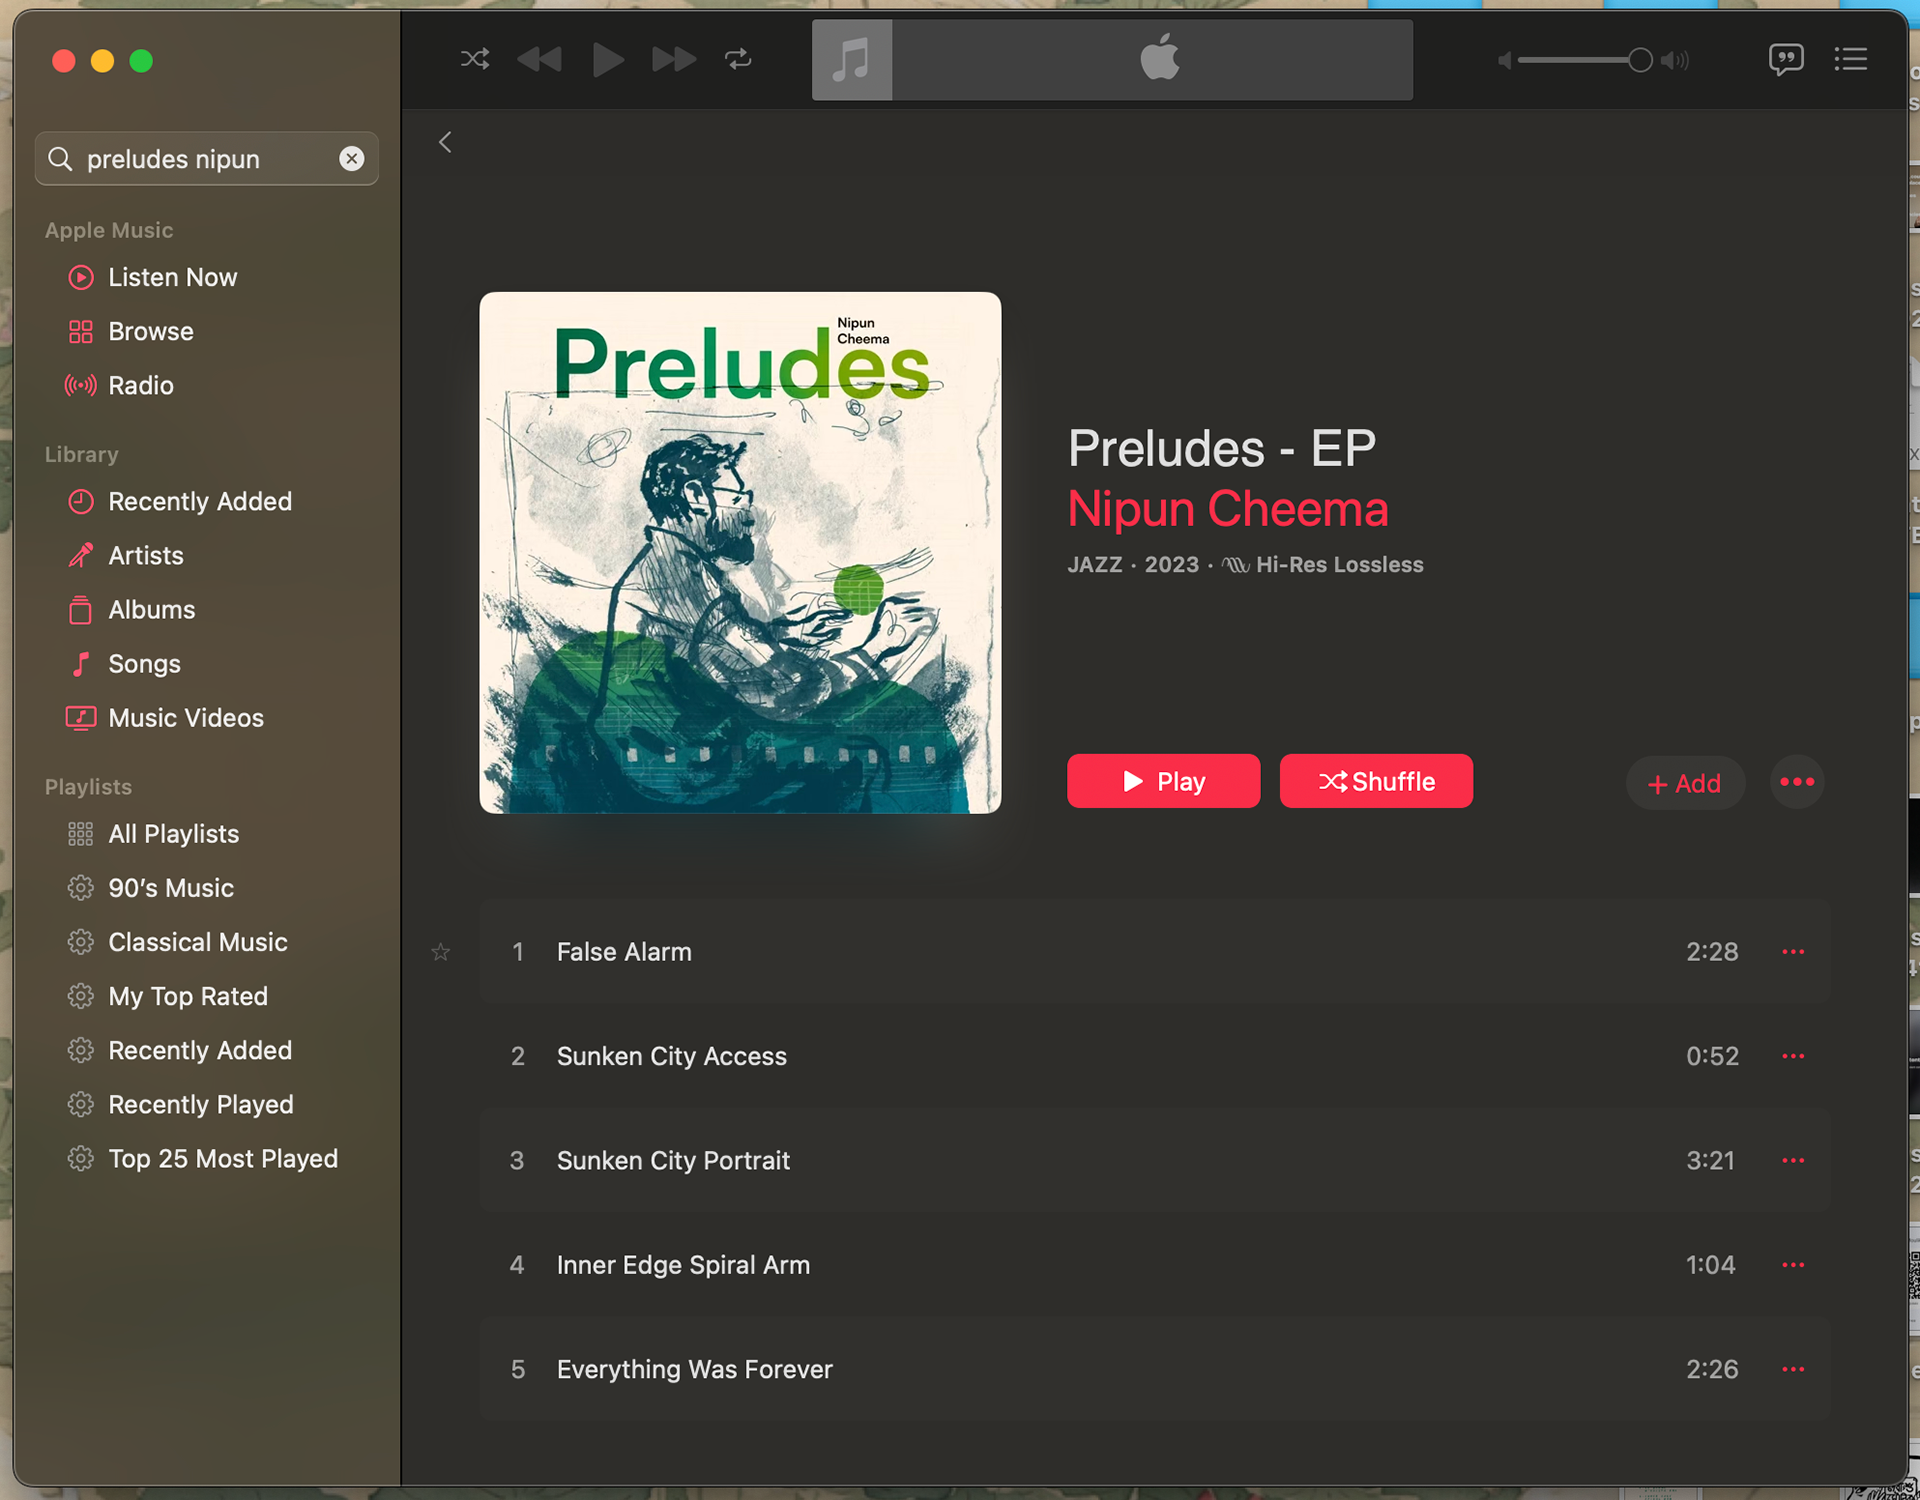Add the album with Add button
The width and height of the screenshot is (1920, 1500).
[x=1685, y=783]
